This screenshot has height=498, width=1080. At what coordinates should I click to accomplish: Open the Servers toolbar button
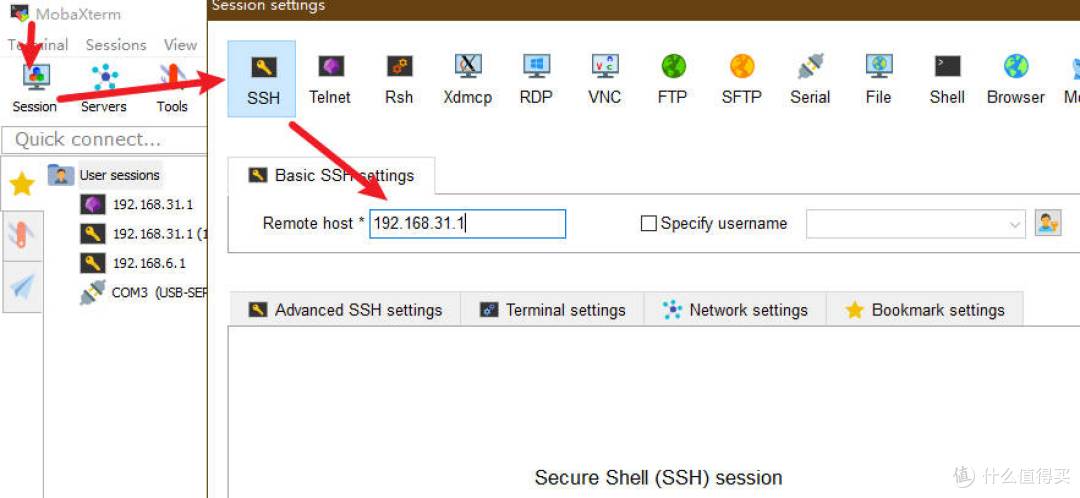104,88
